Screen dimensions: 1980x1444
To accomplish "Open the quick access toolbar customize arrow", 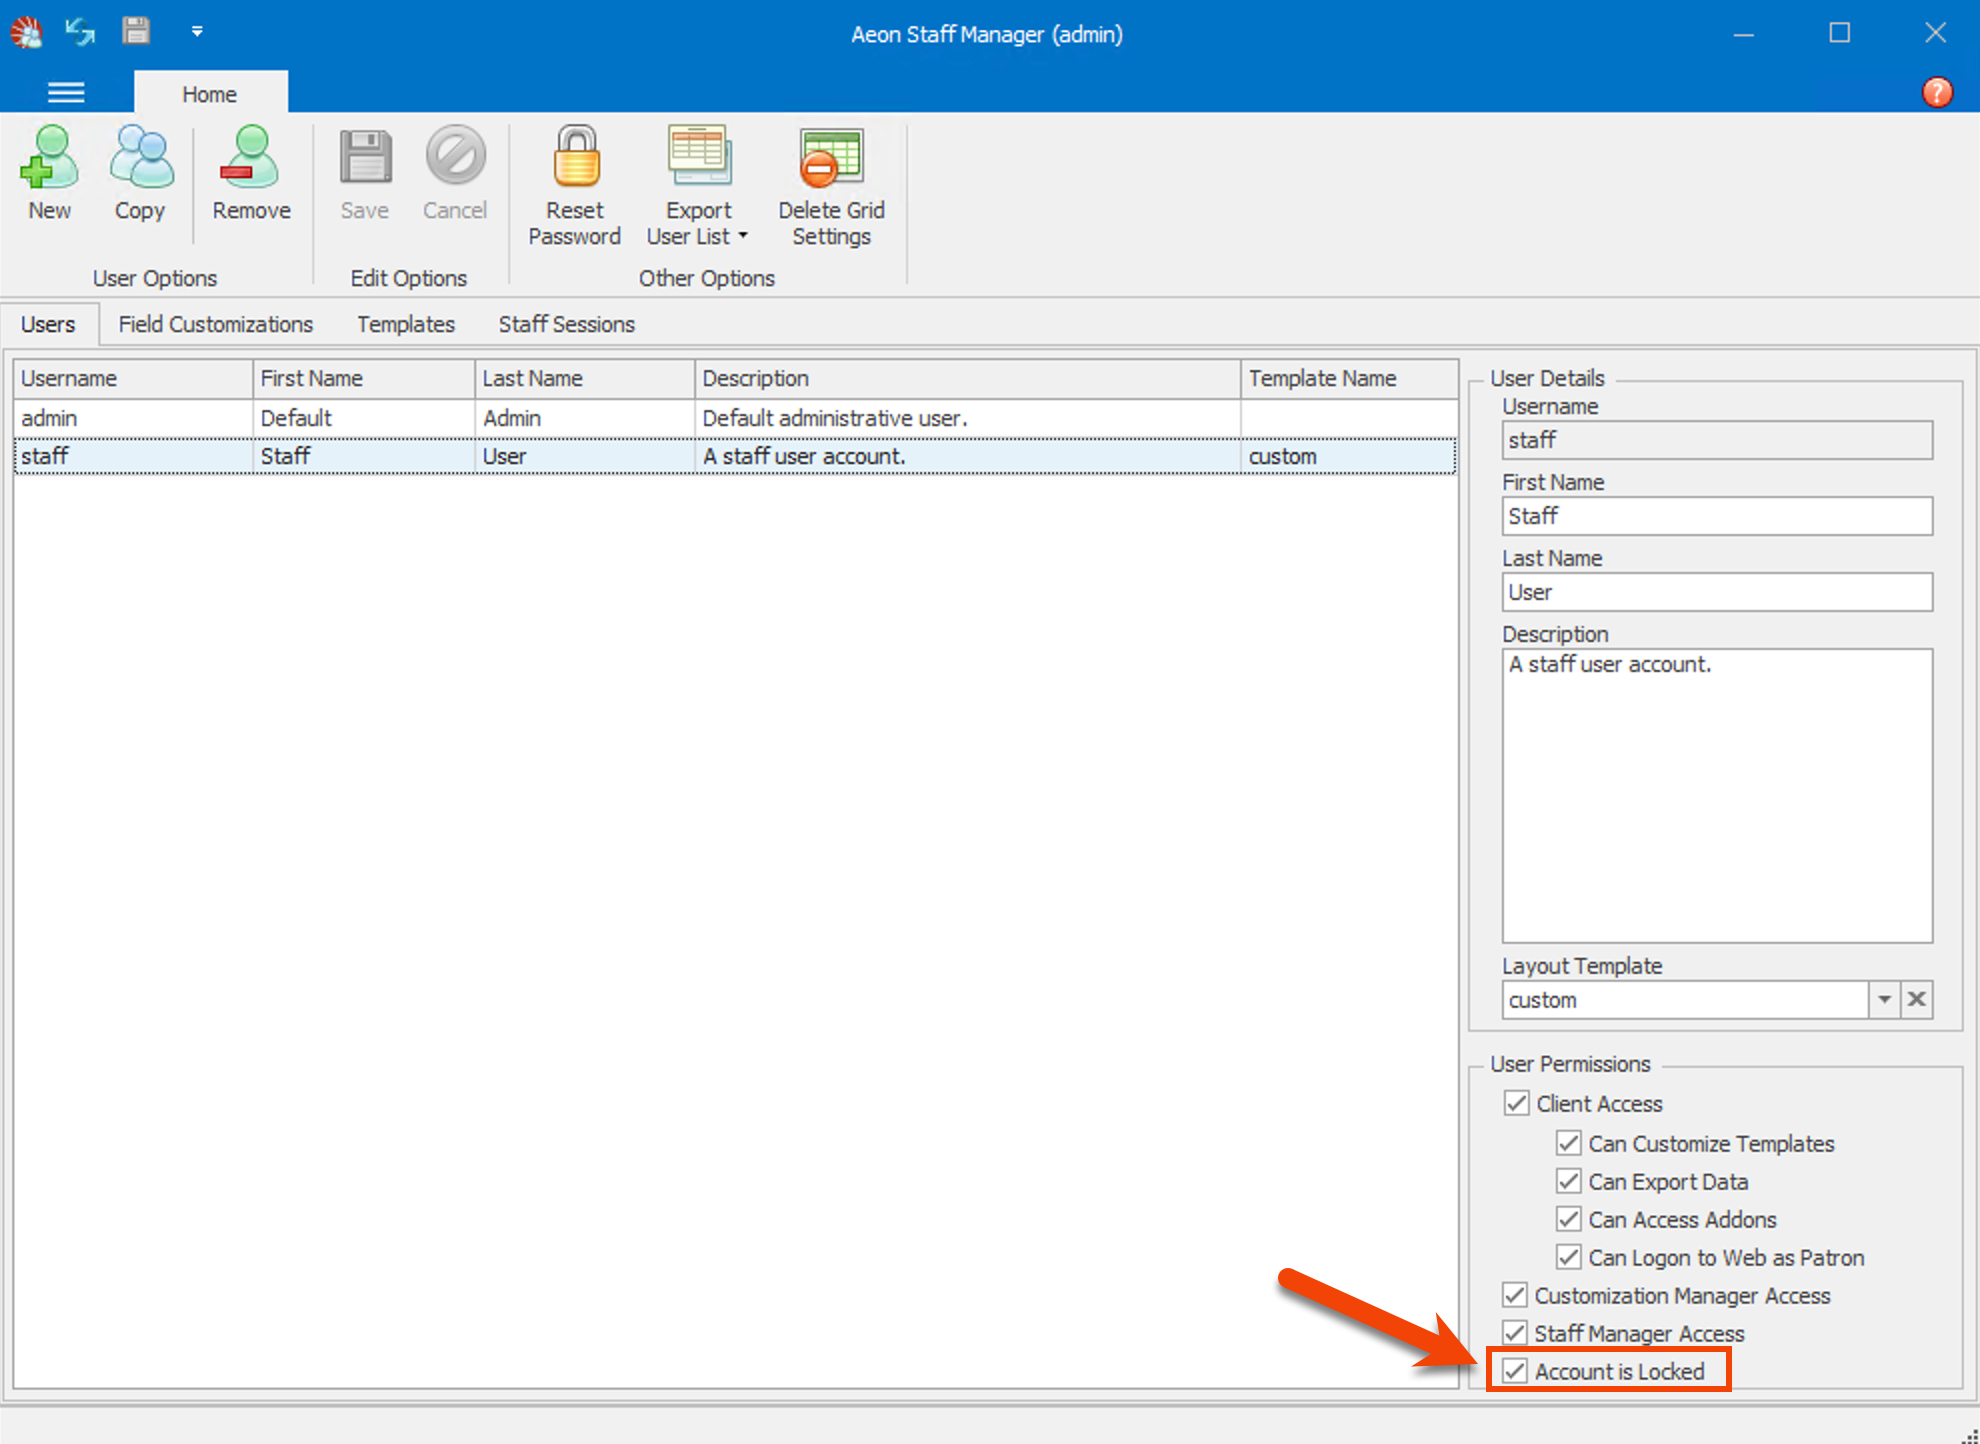I will 197,32.
